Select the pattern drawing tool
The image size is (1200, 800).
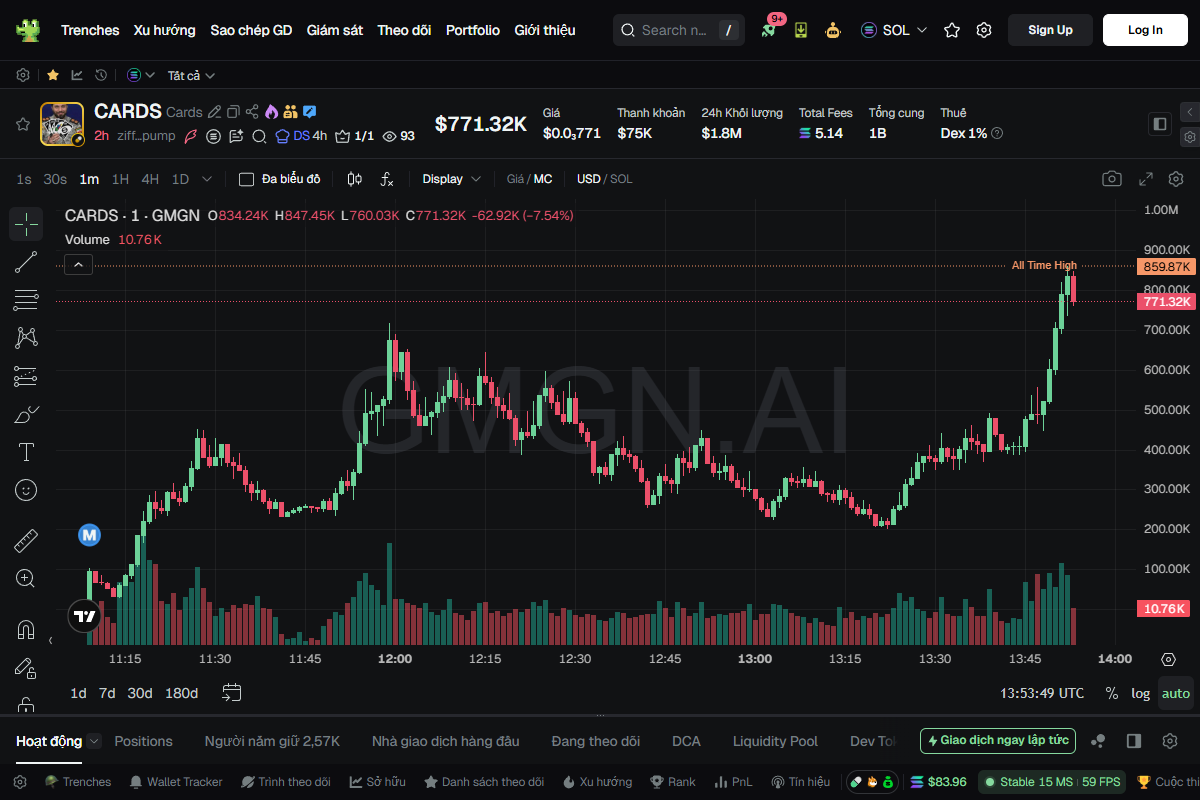pos(26,338)
